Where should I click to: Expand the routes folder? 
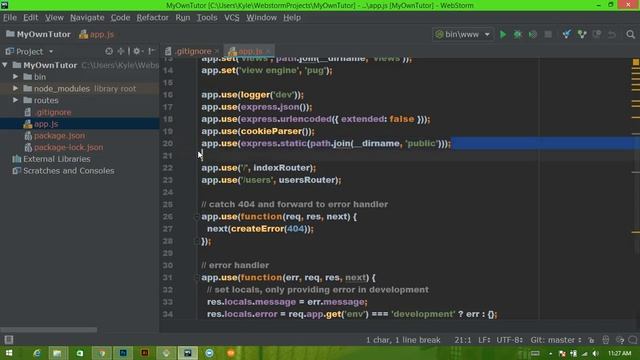click(x=16, y=100)
